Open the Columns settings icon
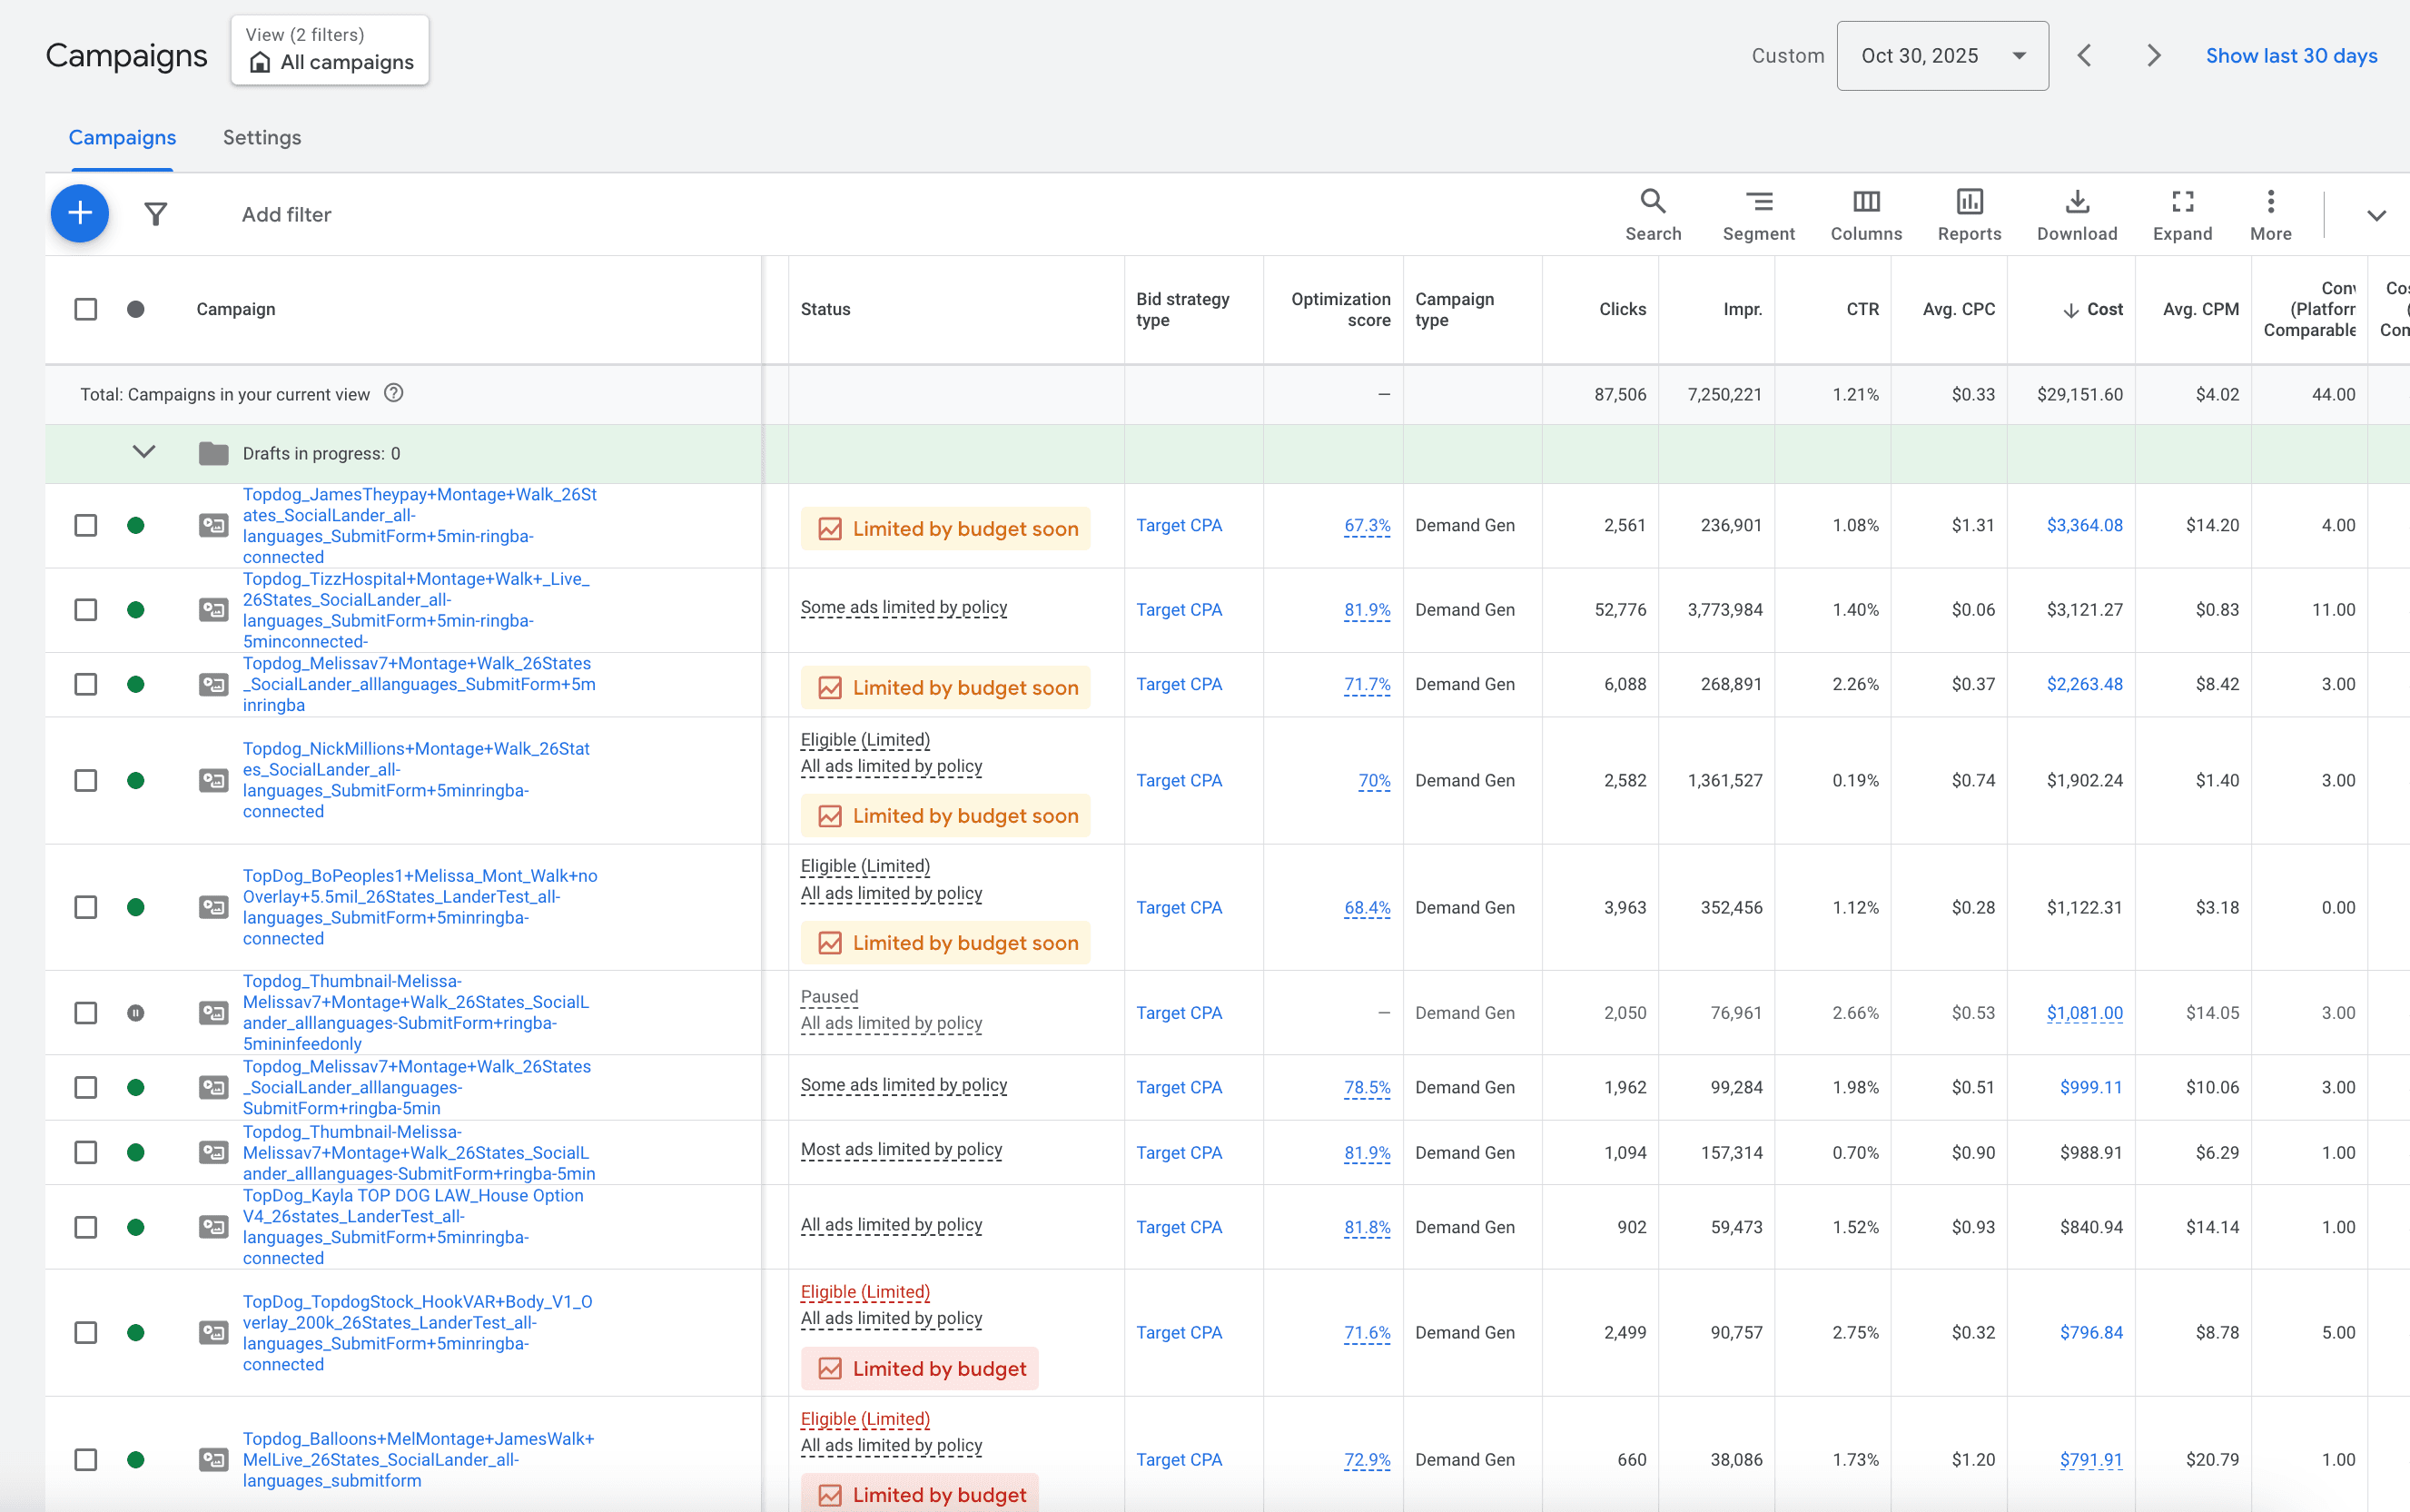This screenshot has height=1512, width=2410. pyautogui.click(x=1866, y=213)
